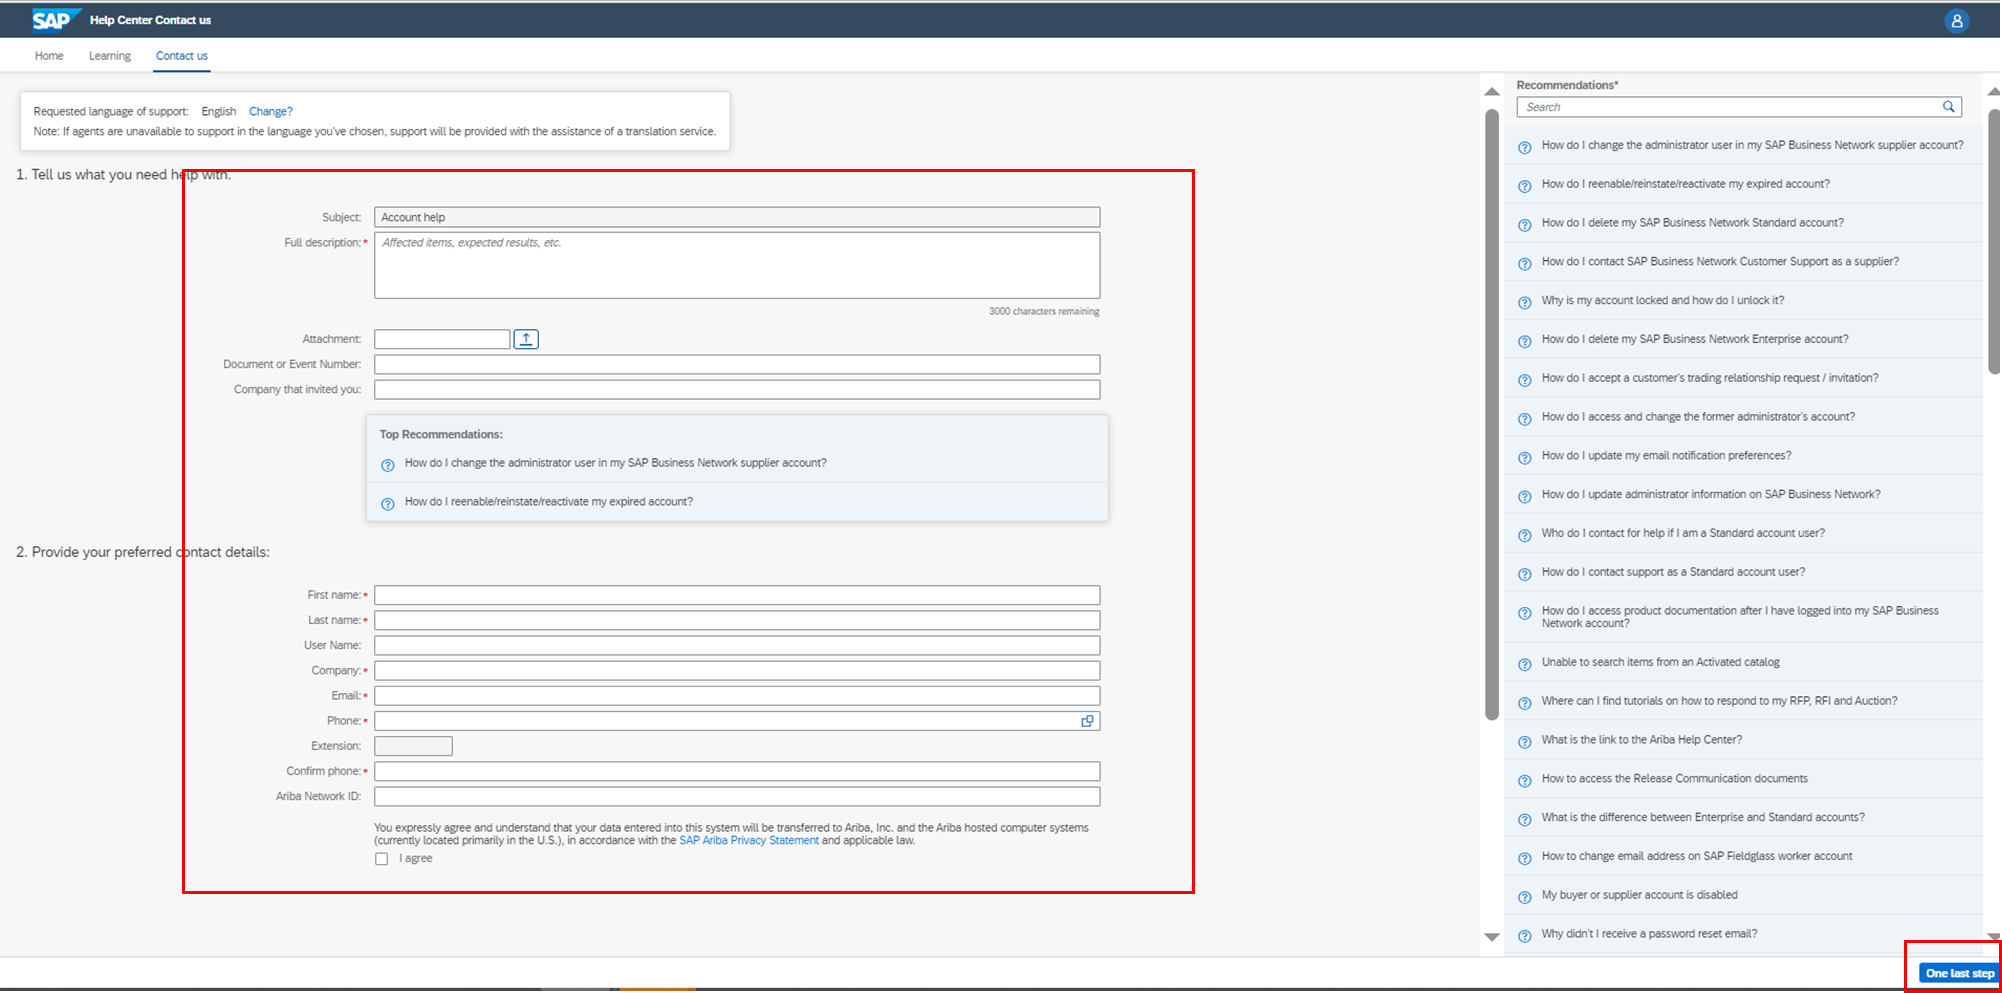This screenshot has width=2002, height=993.
Task: Click the Confirm phone field
Action: pos(737,771)
